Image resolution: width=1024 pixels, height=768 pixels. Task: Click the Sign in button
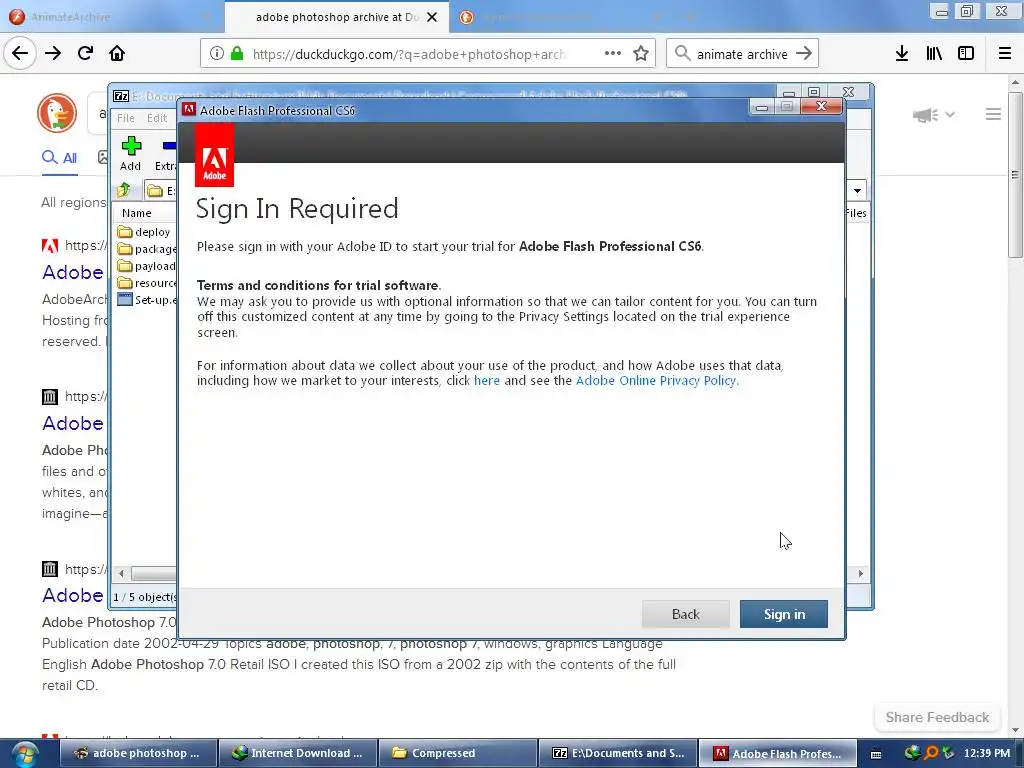[784, 614]
